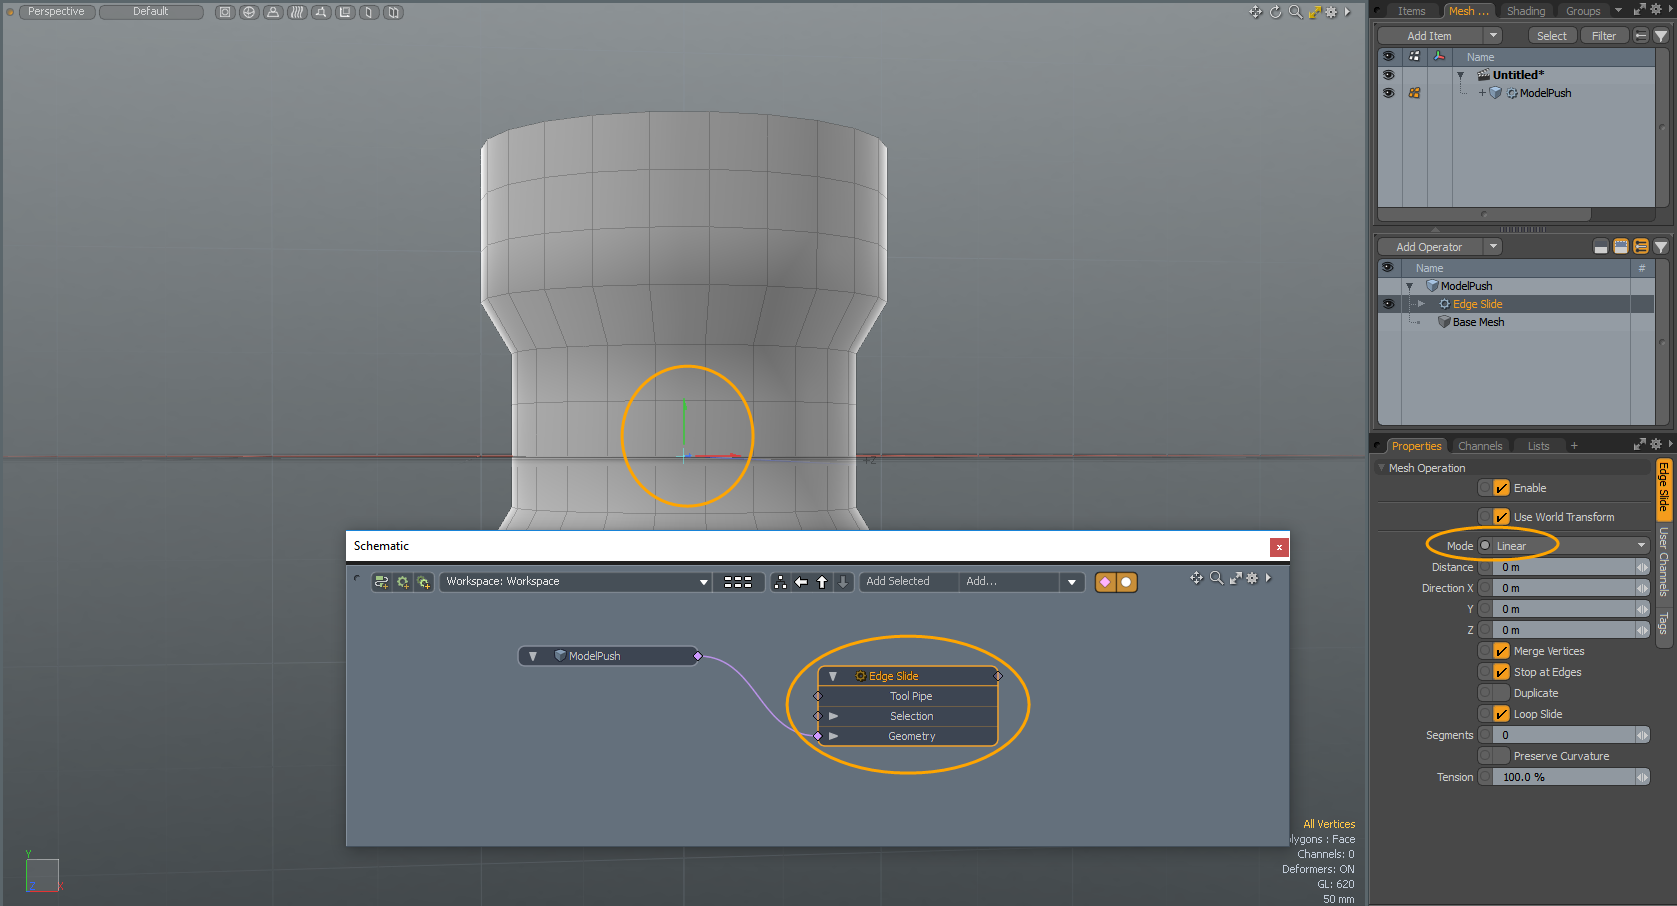Click the schematic grid layout icon

(738, 582)
